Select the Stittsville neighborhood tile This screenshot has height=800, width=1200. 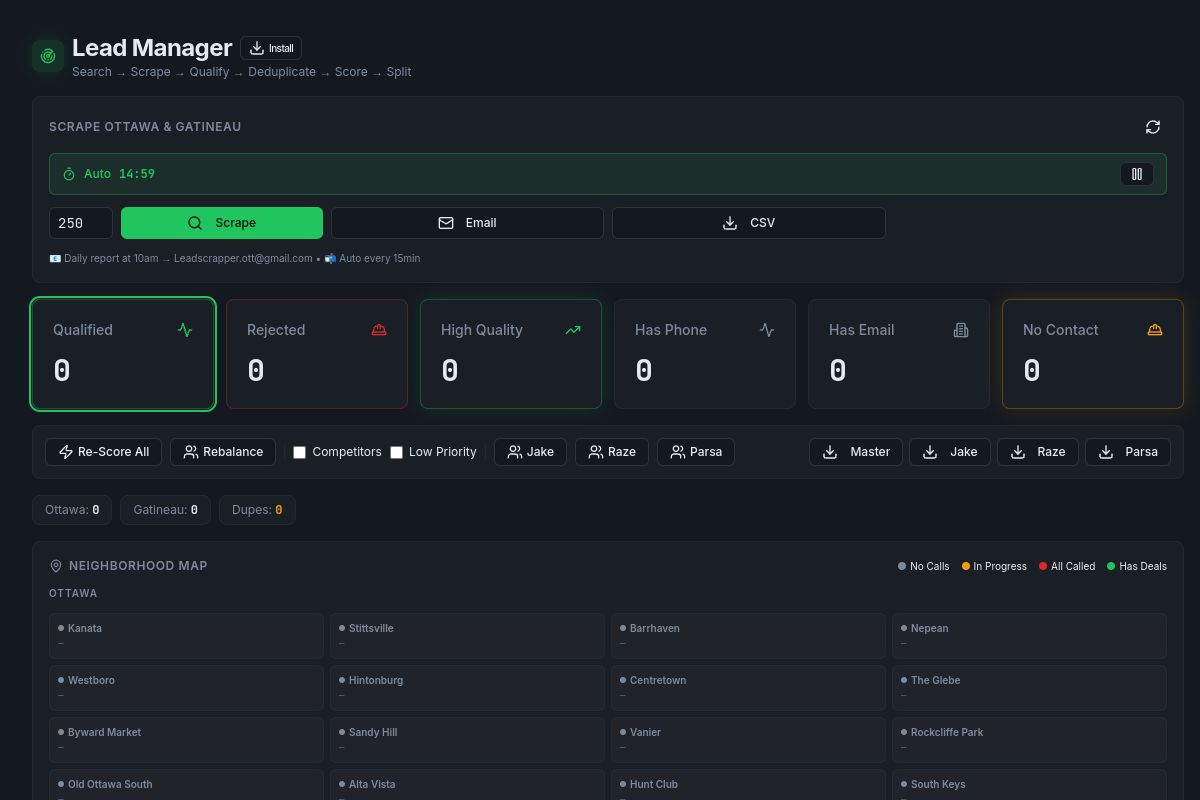coord(467,636)
